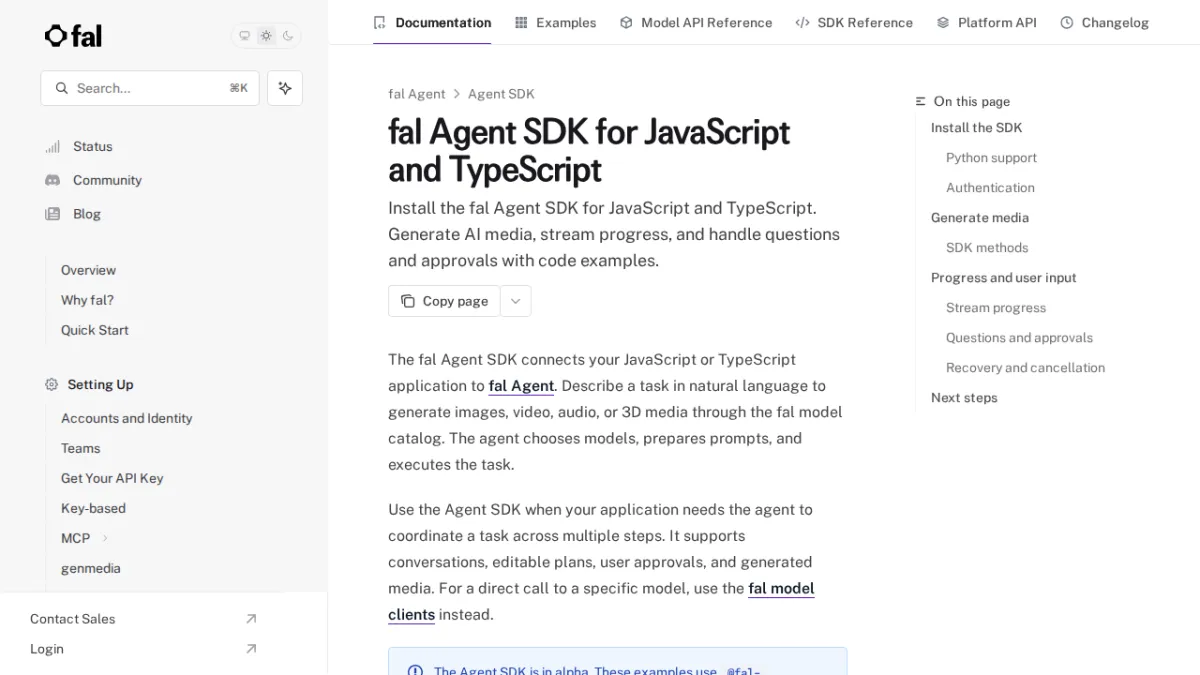This screenshot has width=1200, height=675.
Task: Open Accounts and Identity page
Action: (127, 418)
